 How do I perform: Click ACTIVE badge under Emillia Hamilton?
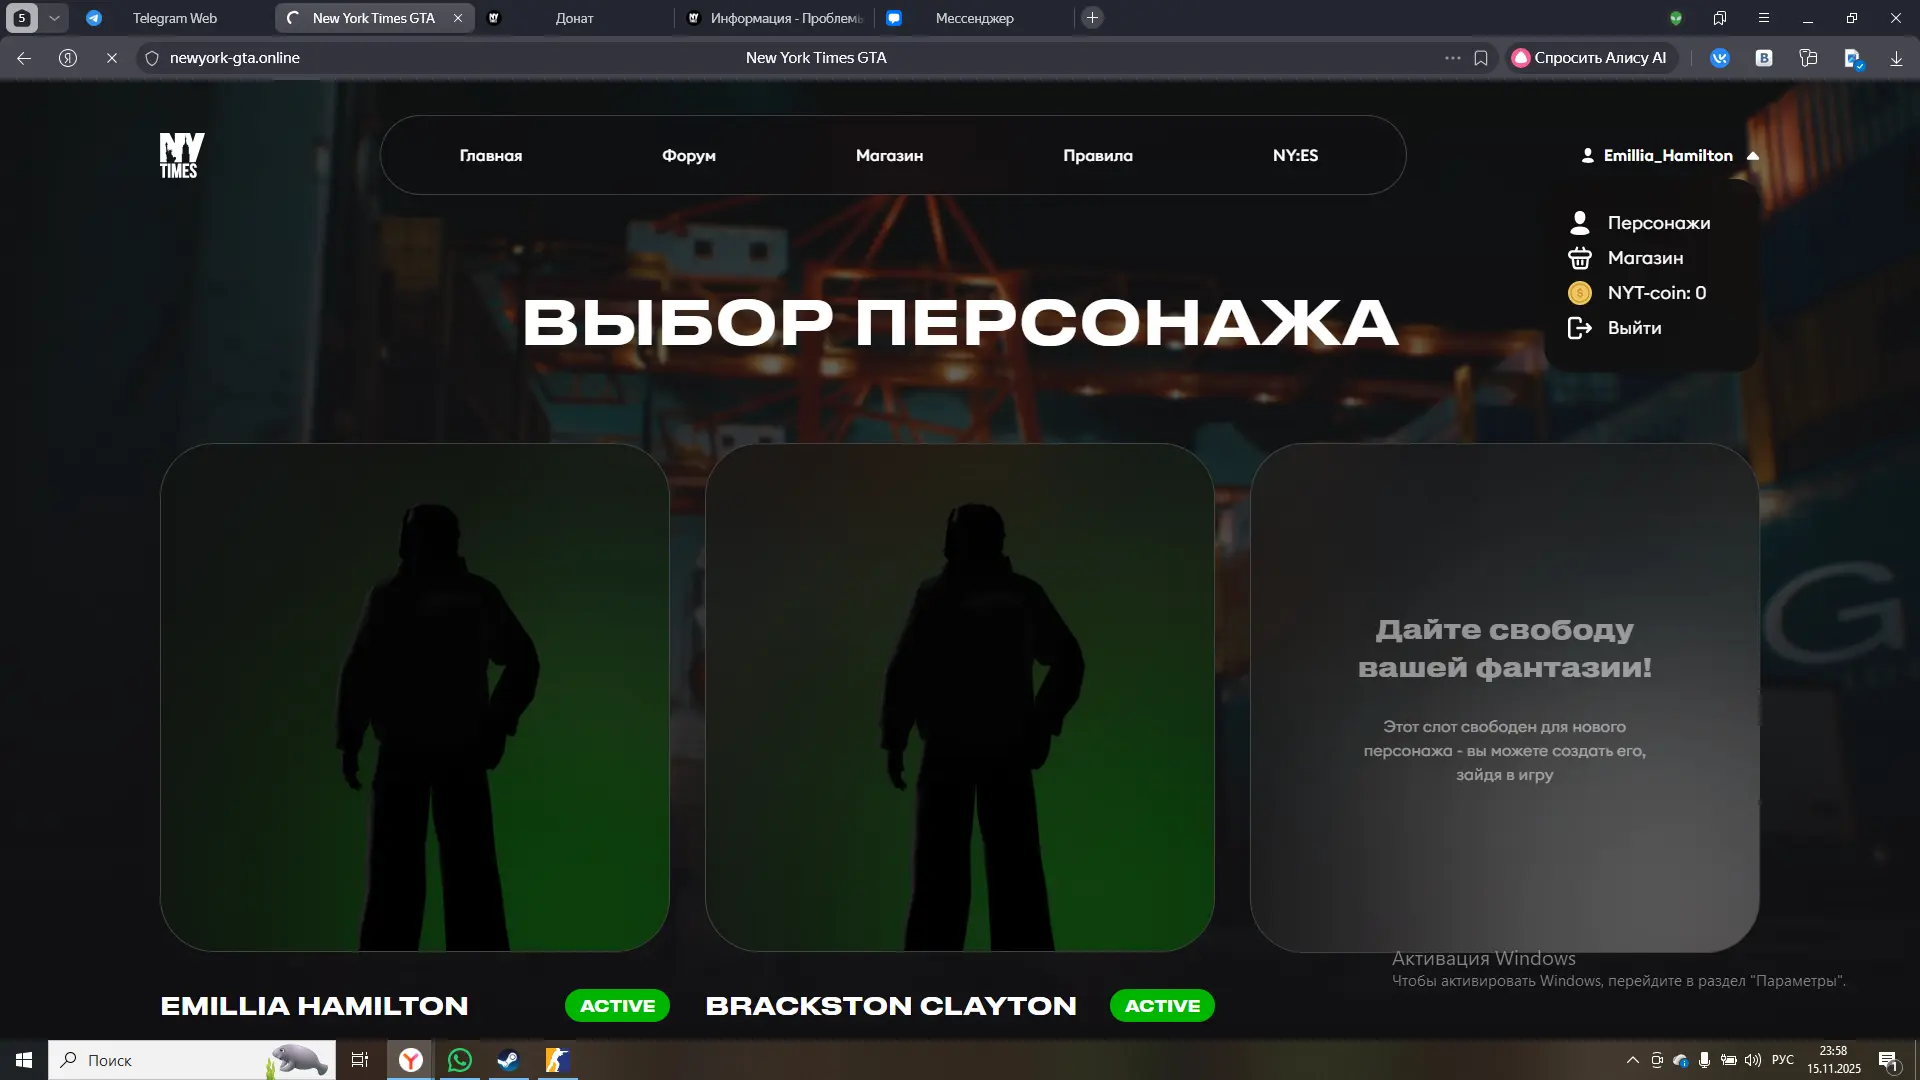[617, 1006]
